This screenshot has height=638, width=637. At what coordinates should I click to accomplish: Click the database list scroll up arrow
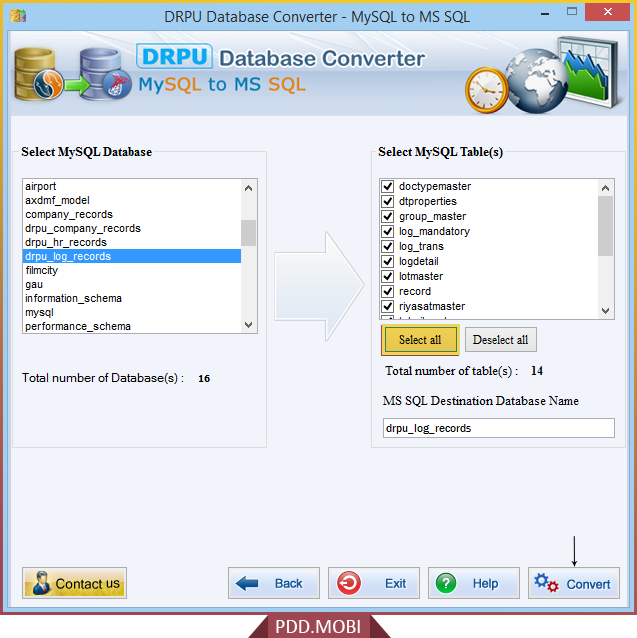click(x=249, y=188)
